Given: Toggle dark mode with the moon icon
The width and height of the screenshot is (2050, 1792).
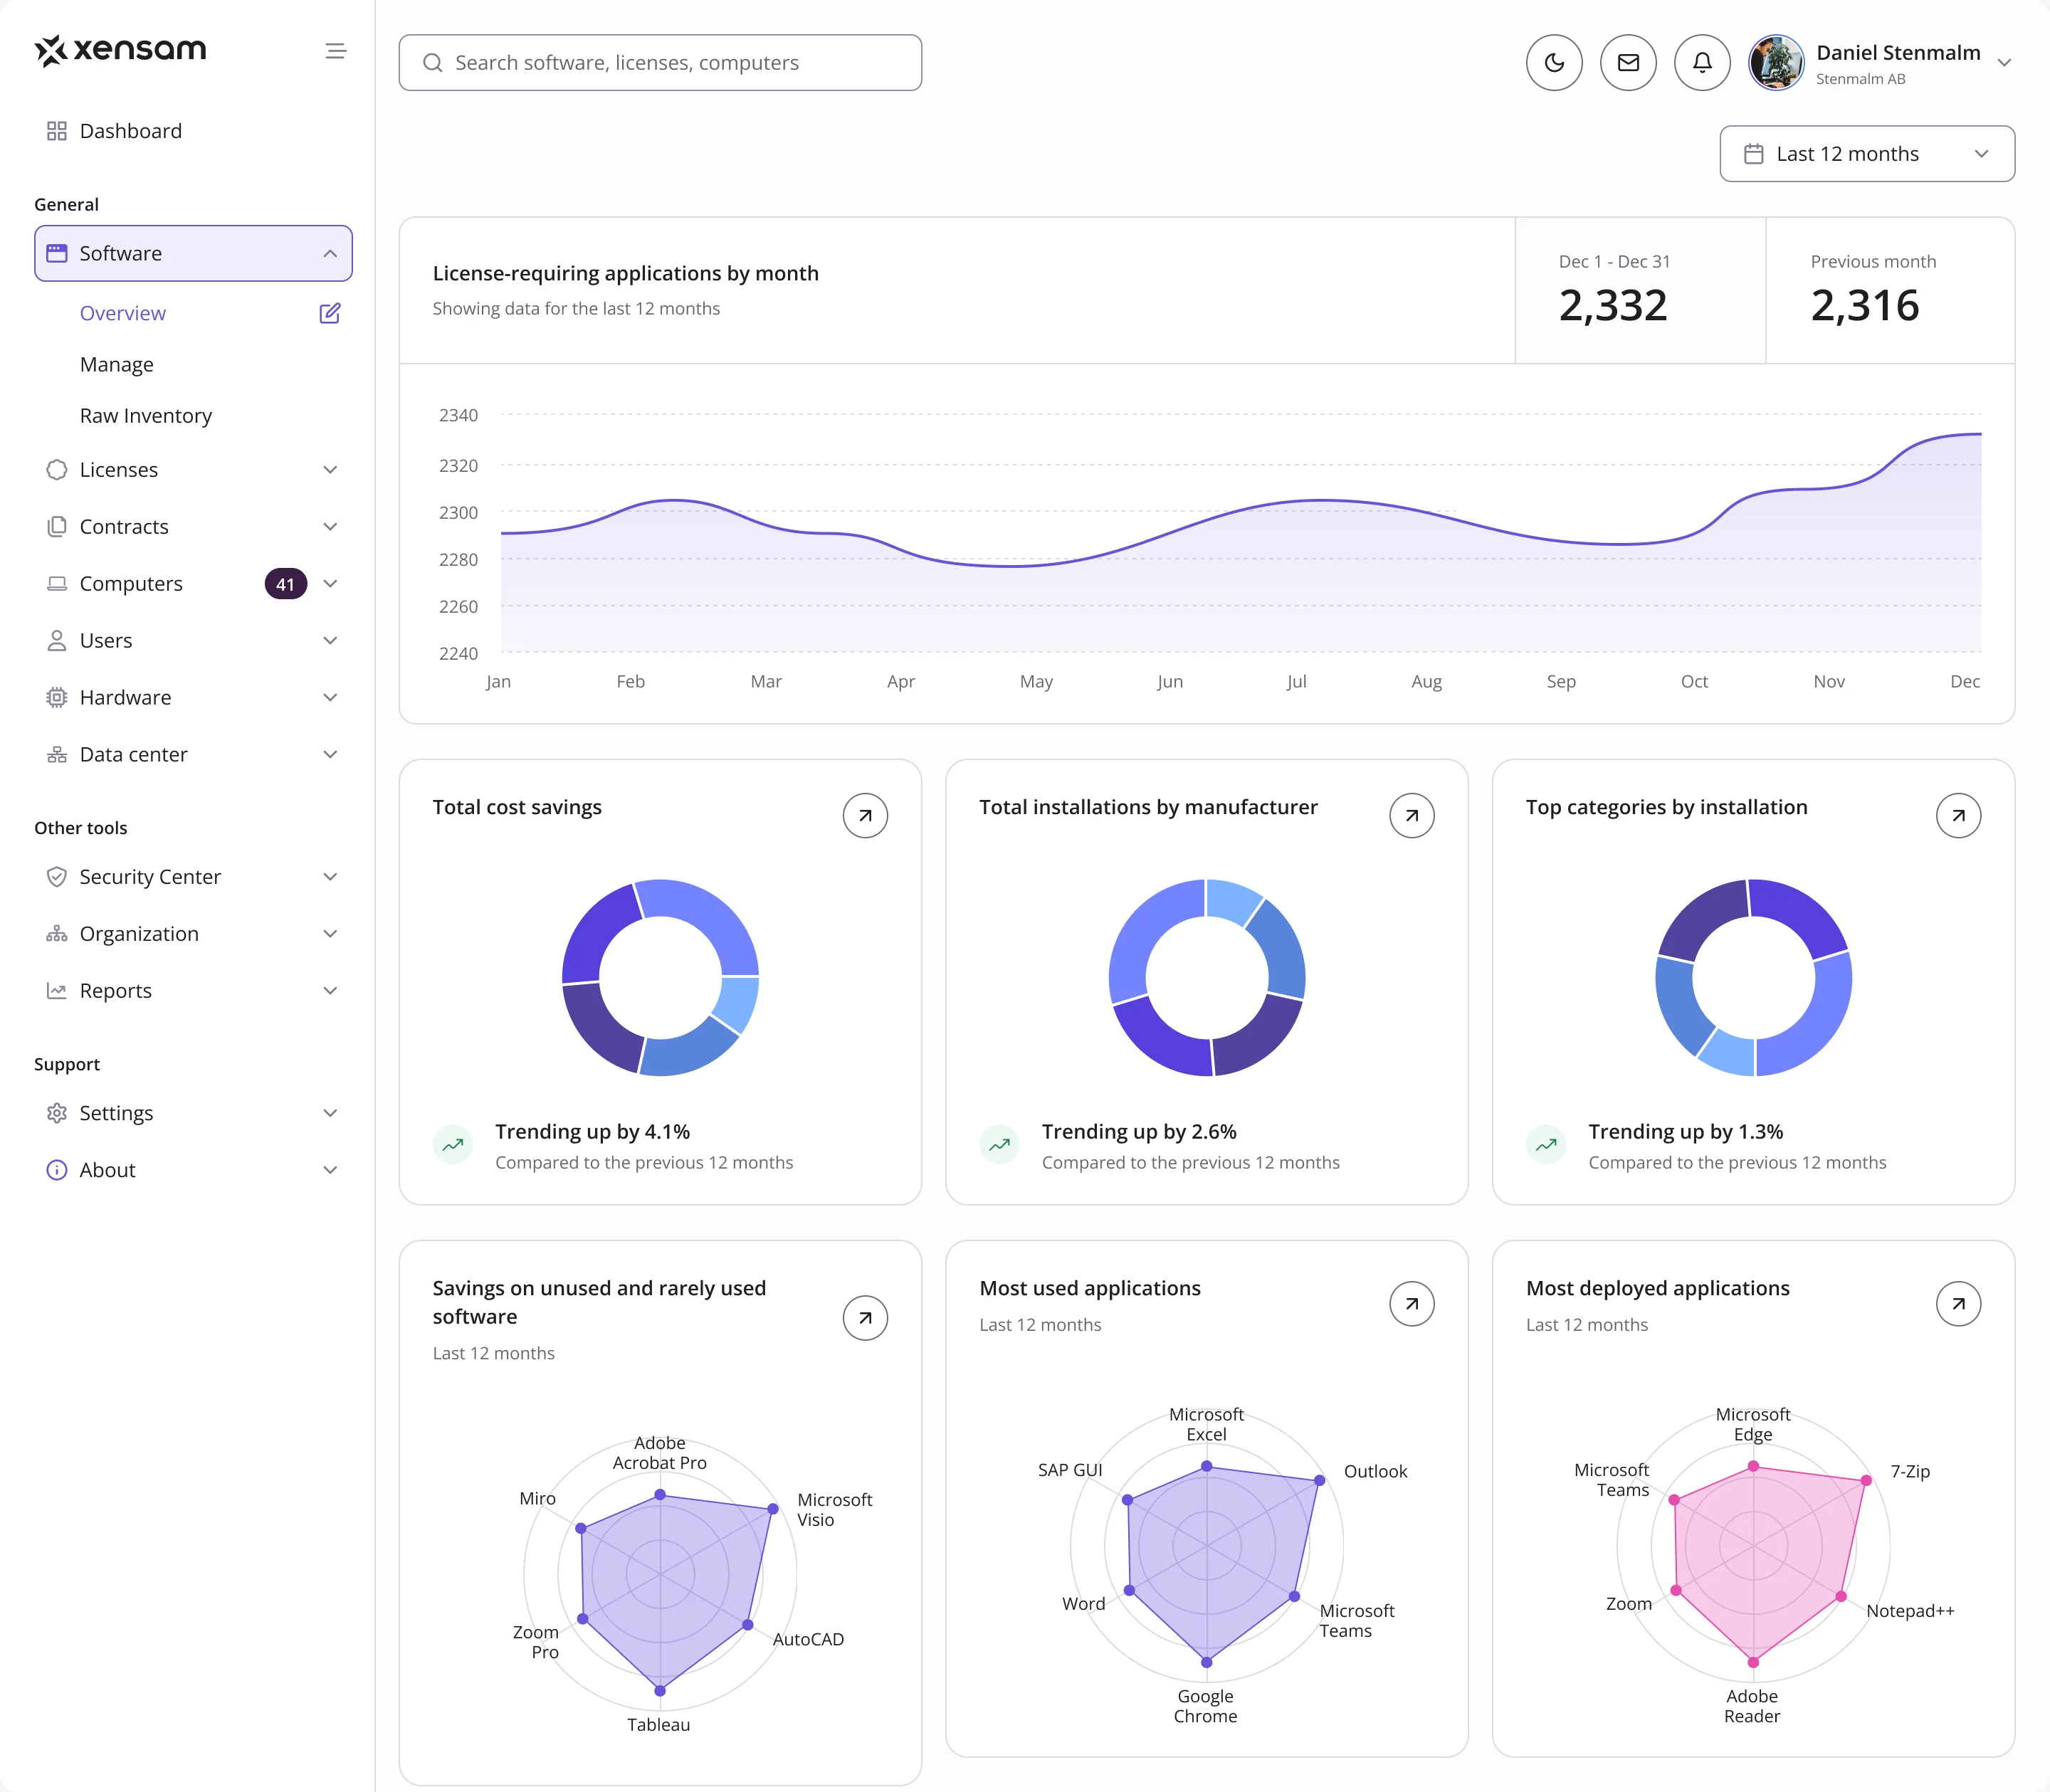Looking at the screenshot, I should tap(1554, 63).
